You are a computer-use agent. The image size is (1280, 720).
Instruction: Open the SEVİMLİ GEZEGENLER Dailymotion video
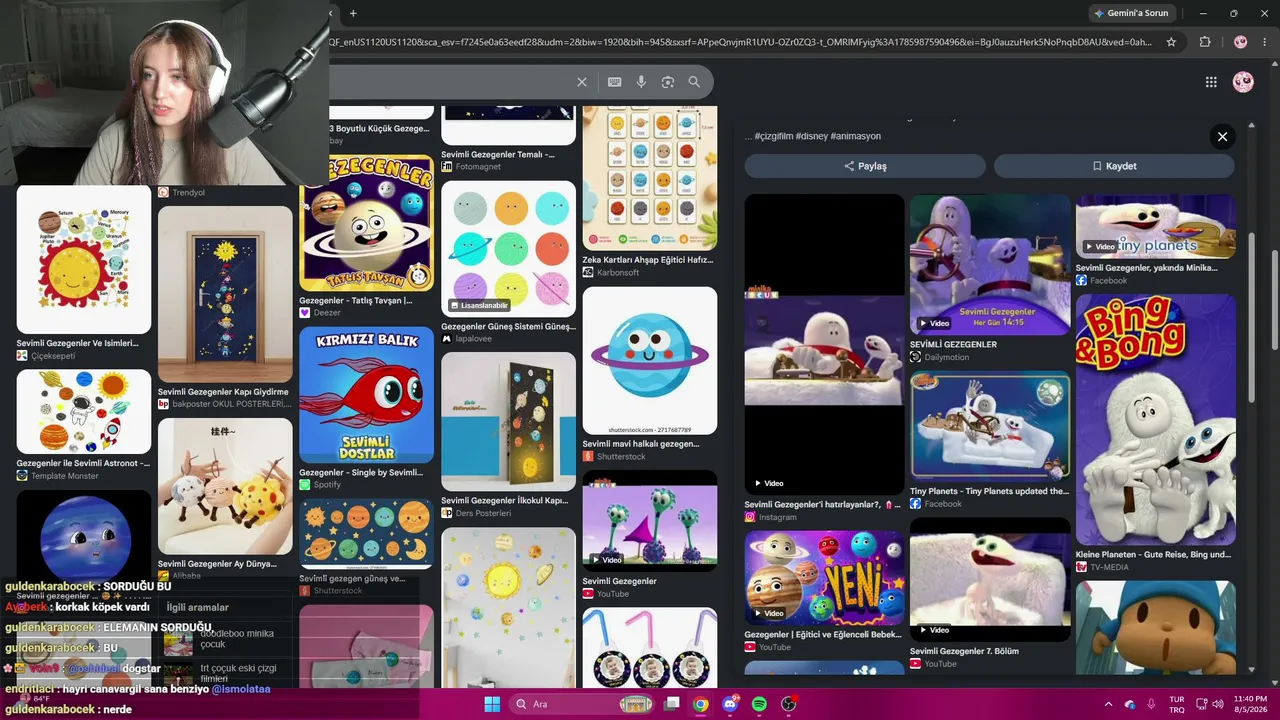[990, 264]
